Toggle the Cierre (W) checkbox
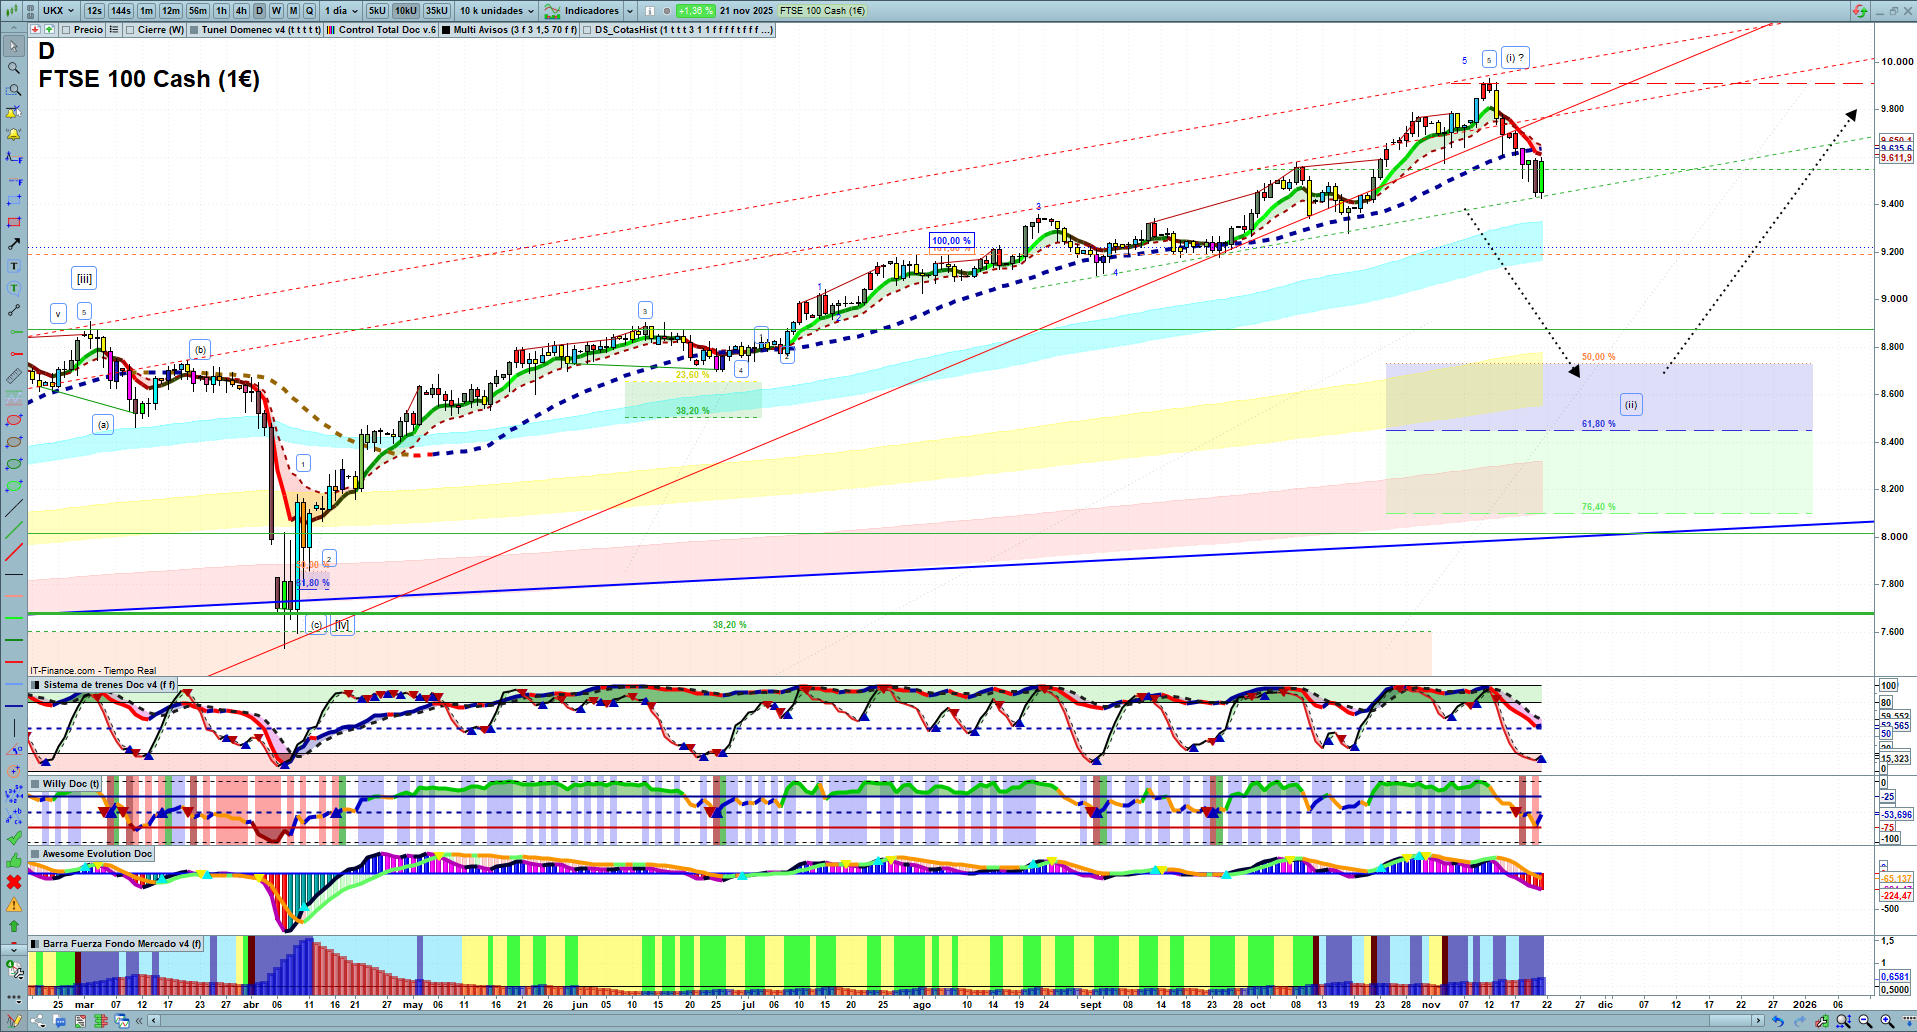The image size is (1917, 1032). (x=130, y=30)
